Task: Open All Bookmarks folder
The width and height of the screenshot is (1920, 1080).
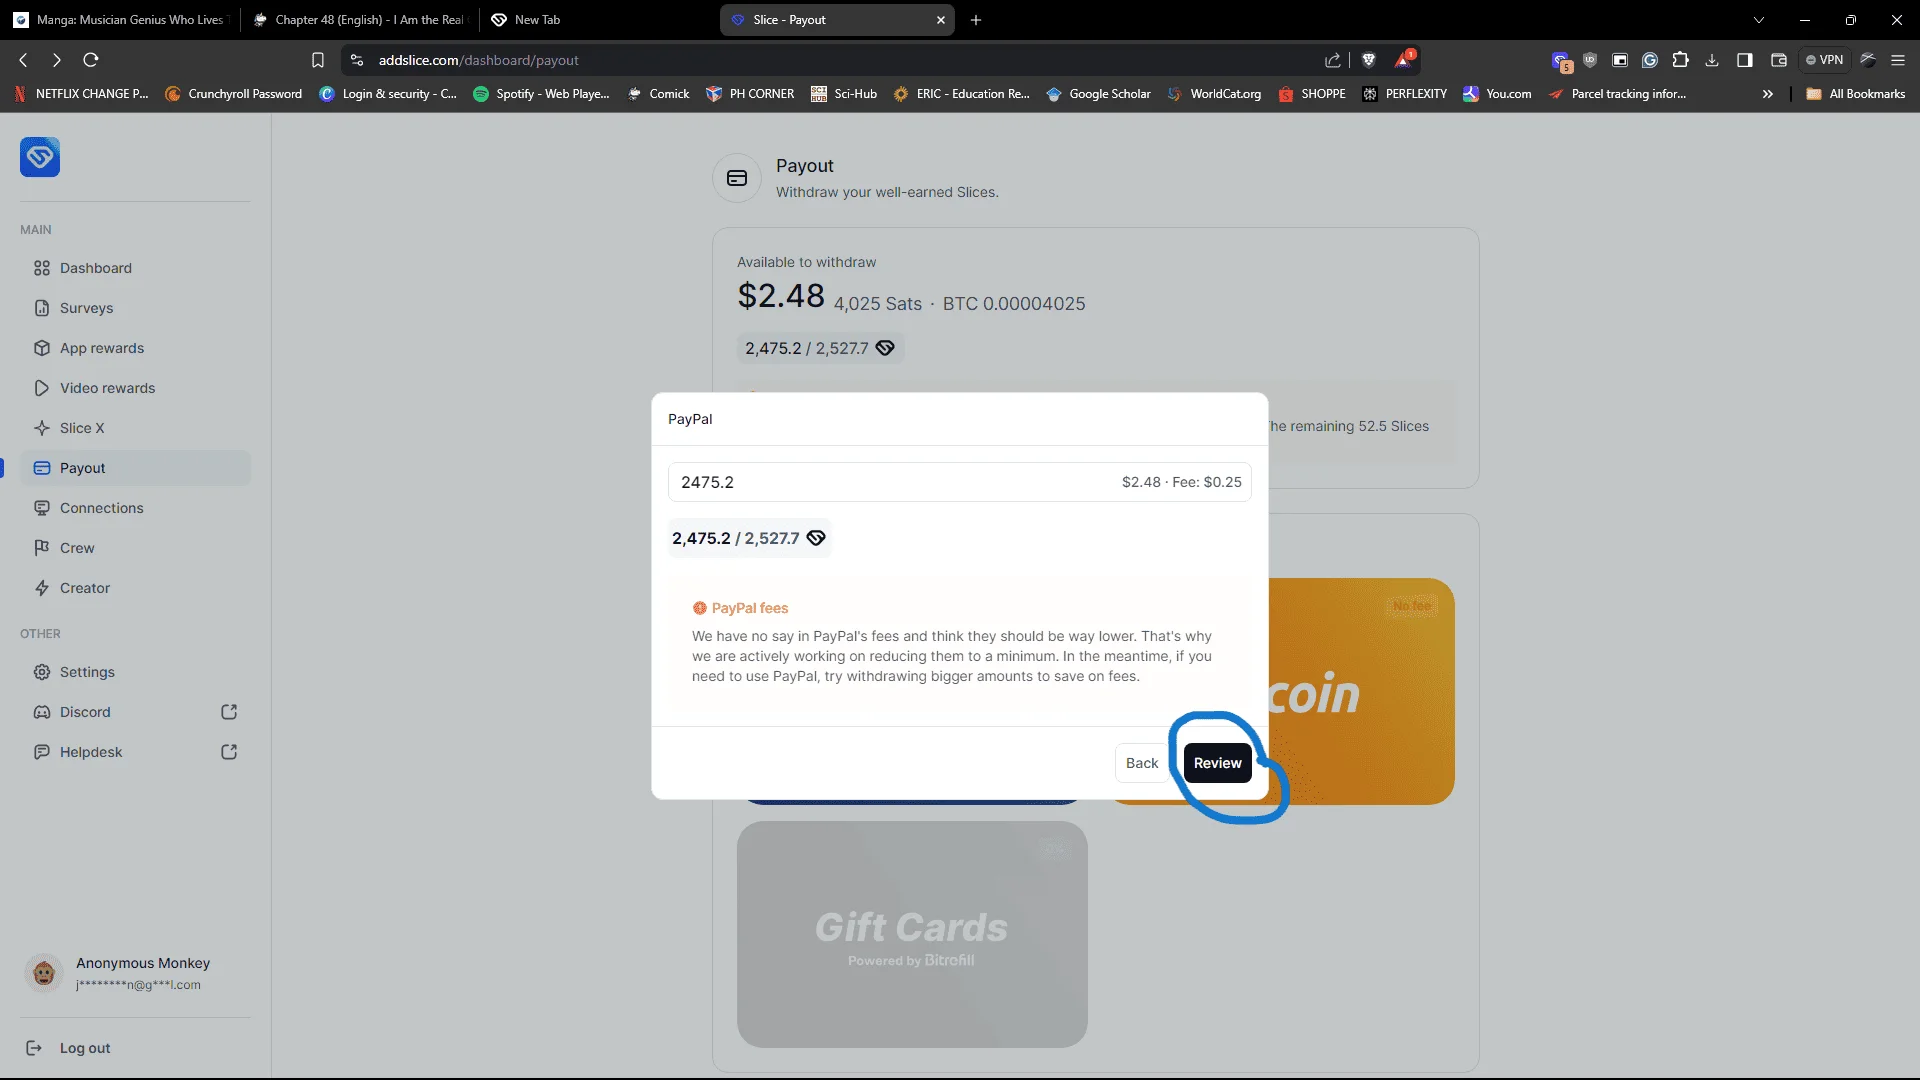Action: 1856,94
